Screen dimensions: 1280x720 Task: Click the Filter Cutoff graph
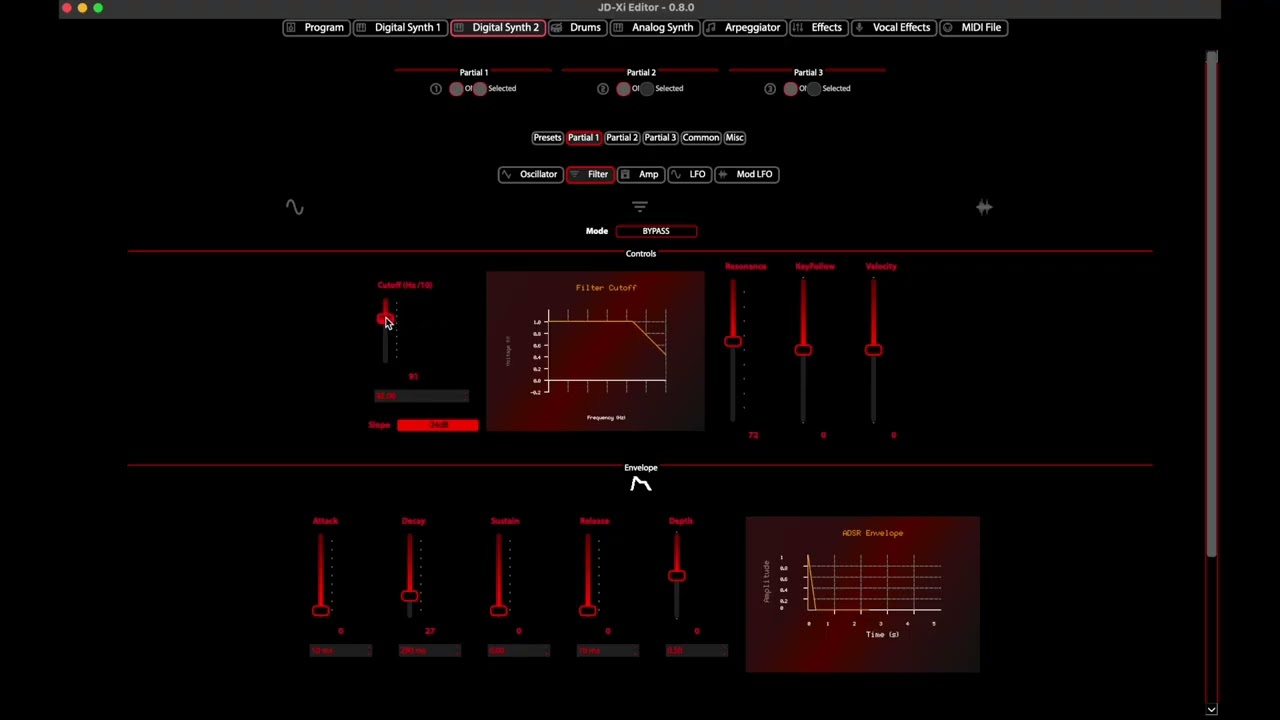tap(595, 351)
